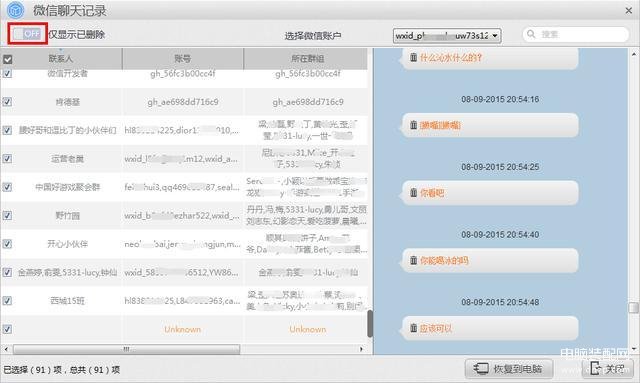
Task: Click the search magnifier icon
Action: (x=531, y=34)
